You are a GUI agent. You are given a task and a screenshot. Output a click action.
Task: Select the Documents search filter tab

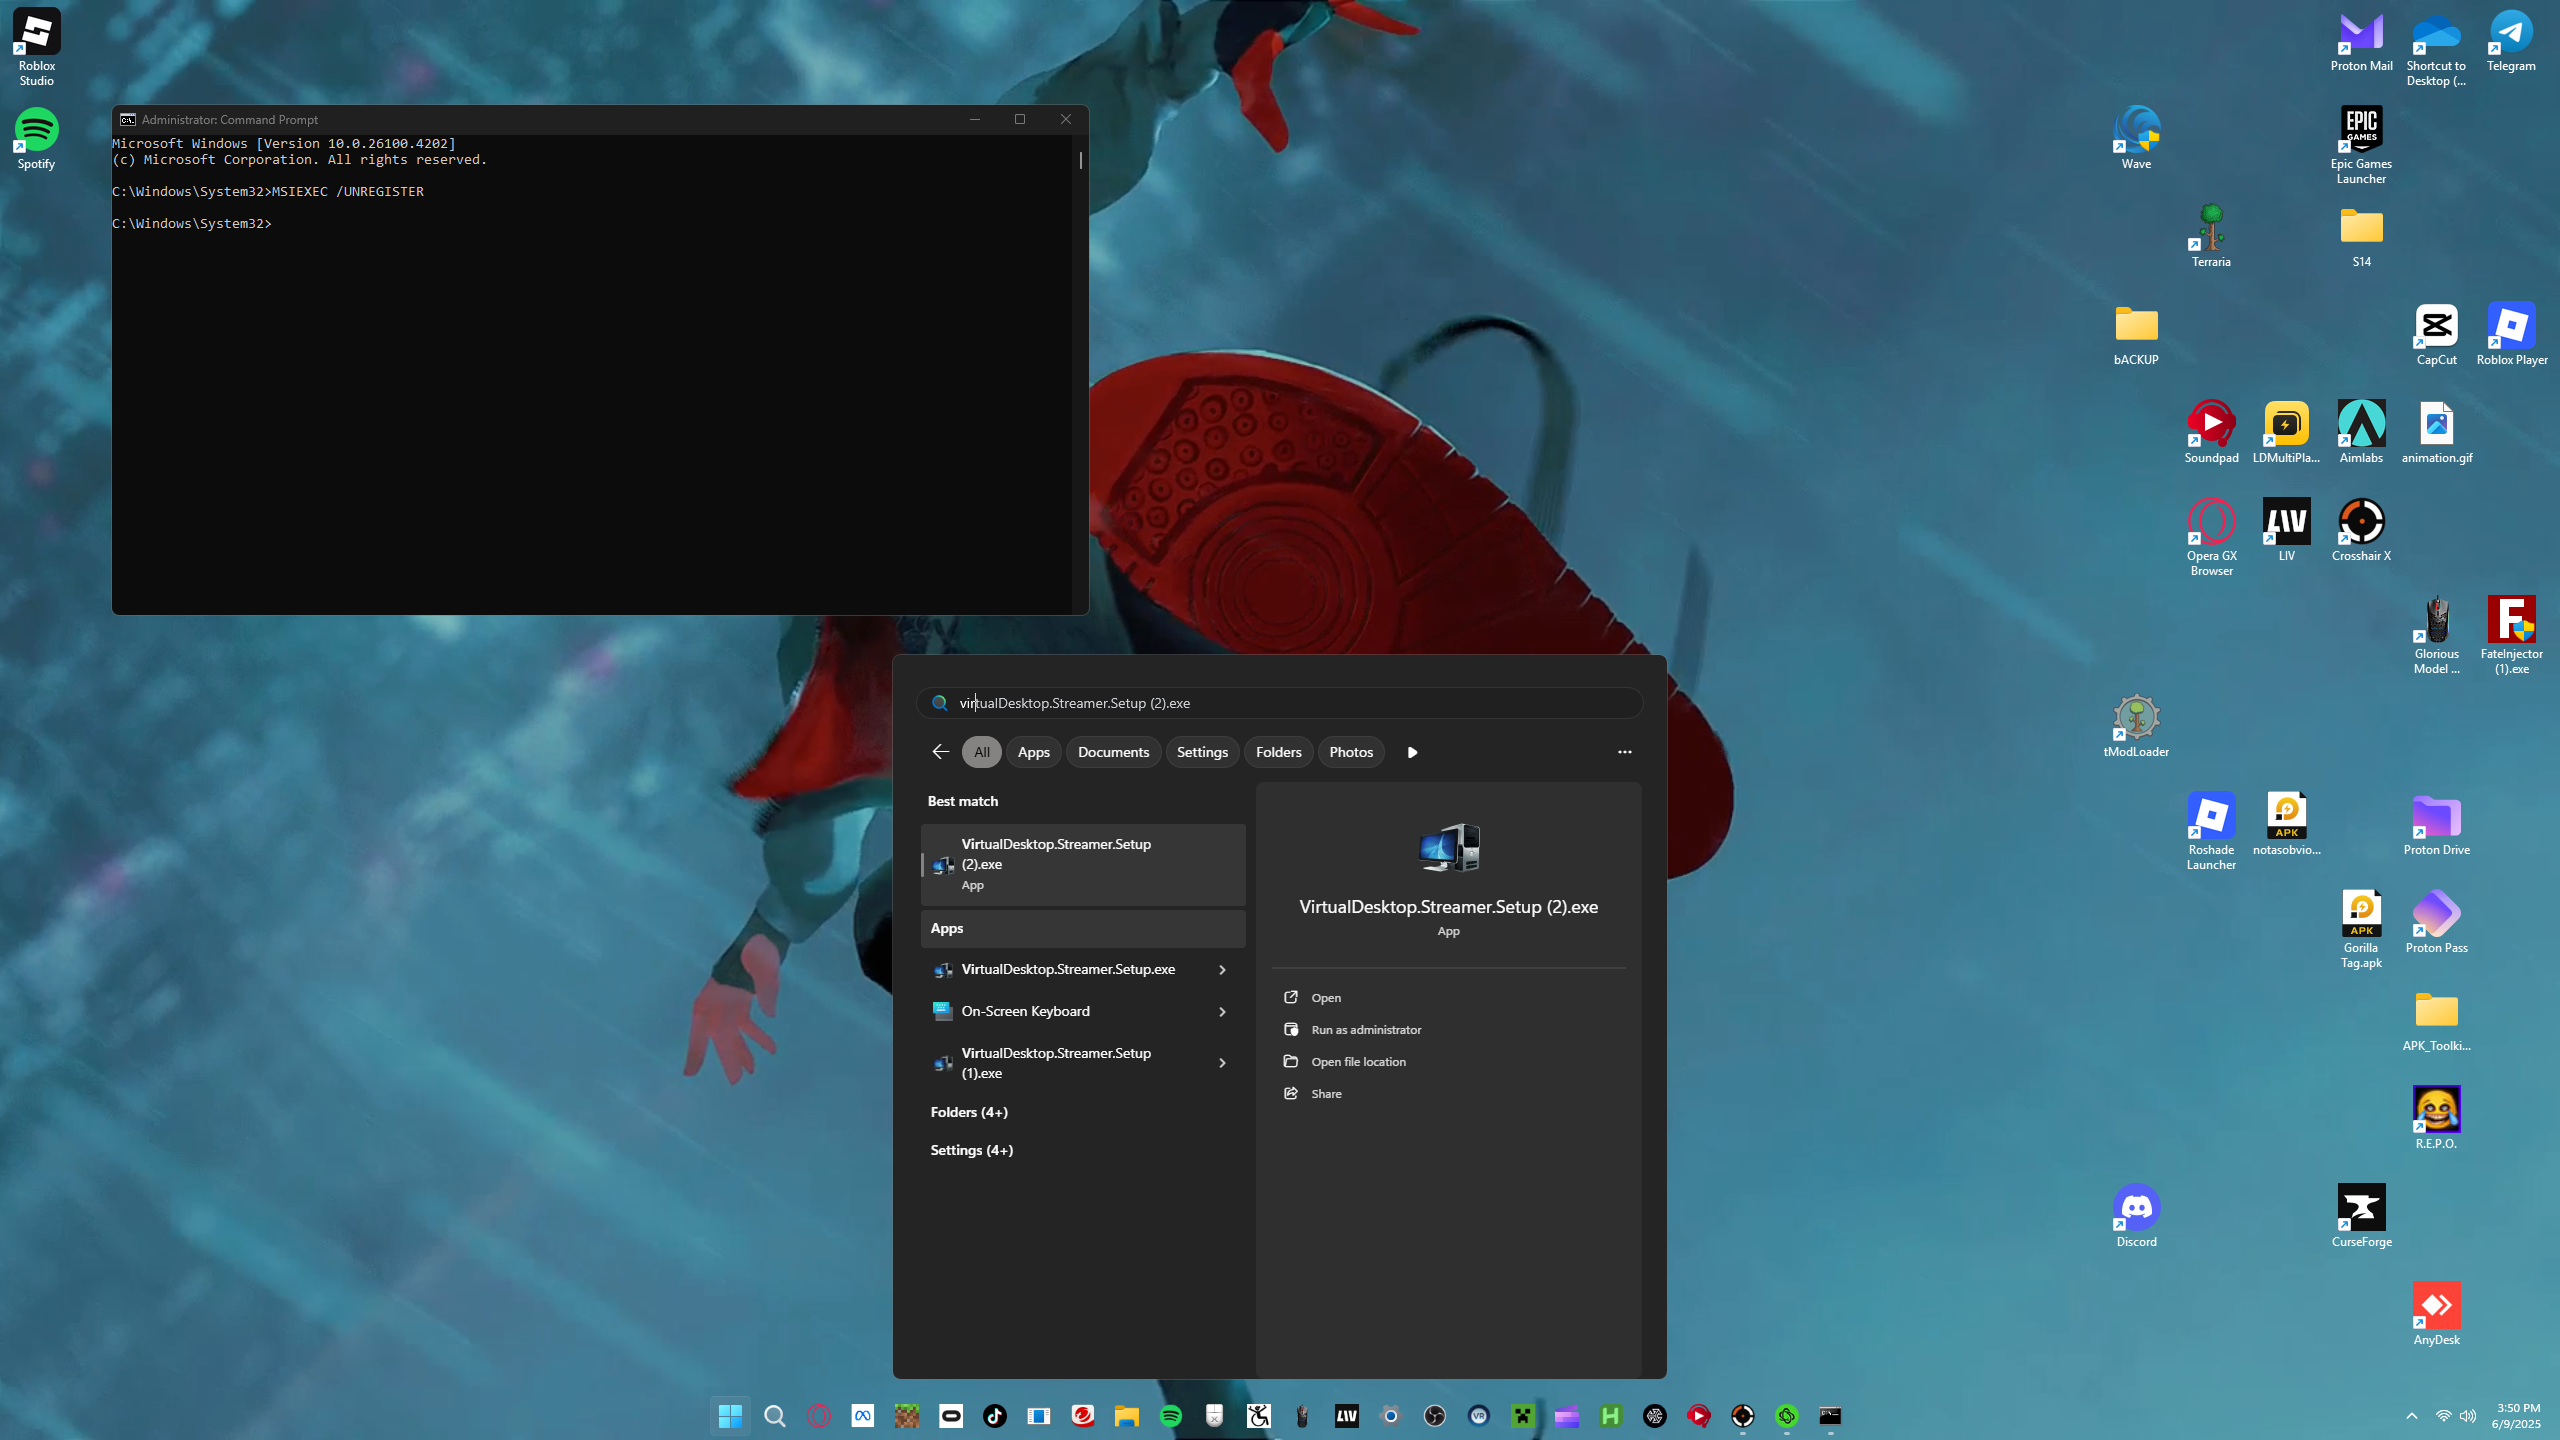click(1113, 752)
